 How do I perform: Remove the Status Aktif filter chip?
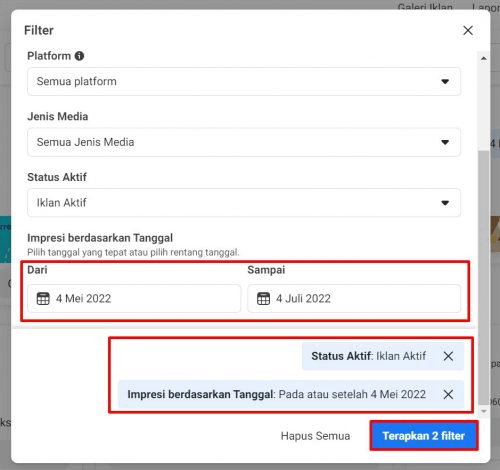[x=448, y=356]
